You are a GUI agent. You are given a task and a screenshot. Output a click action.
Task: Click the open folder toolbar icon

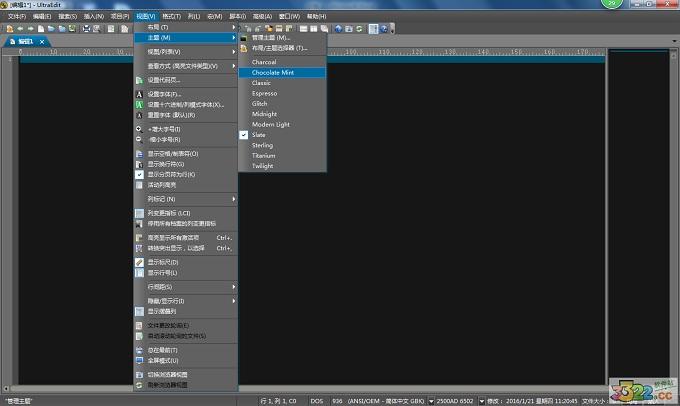pyautogui.click(x=51, y=29)
